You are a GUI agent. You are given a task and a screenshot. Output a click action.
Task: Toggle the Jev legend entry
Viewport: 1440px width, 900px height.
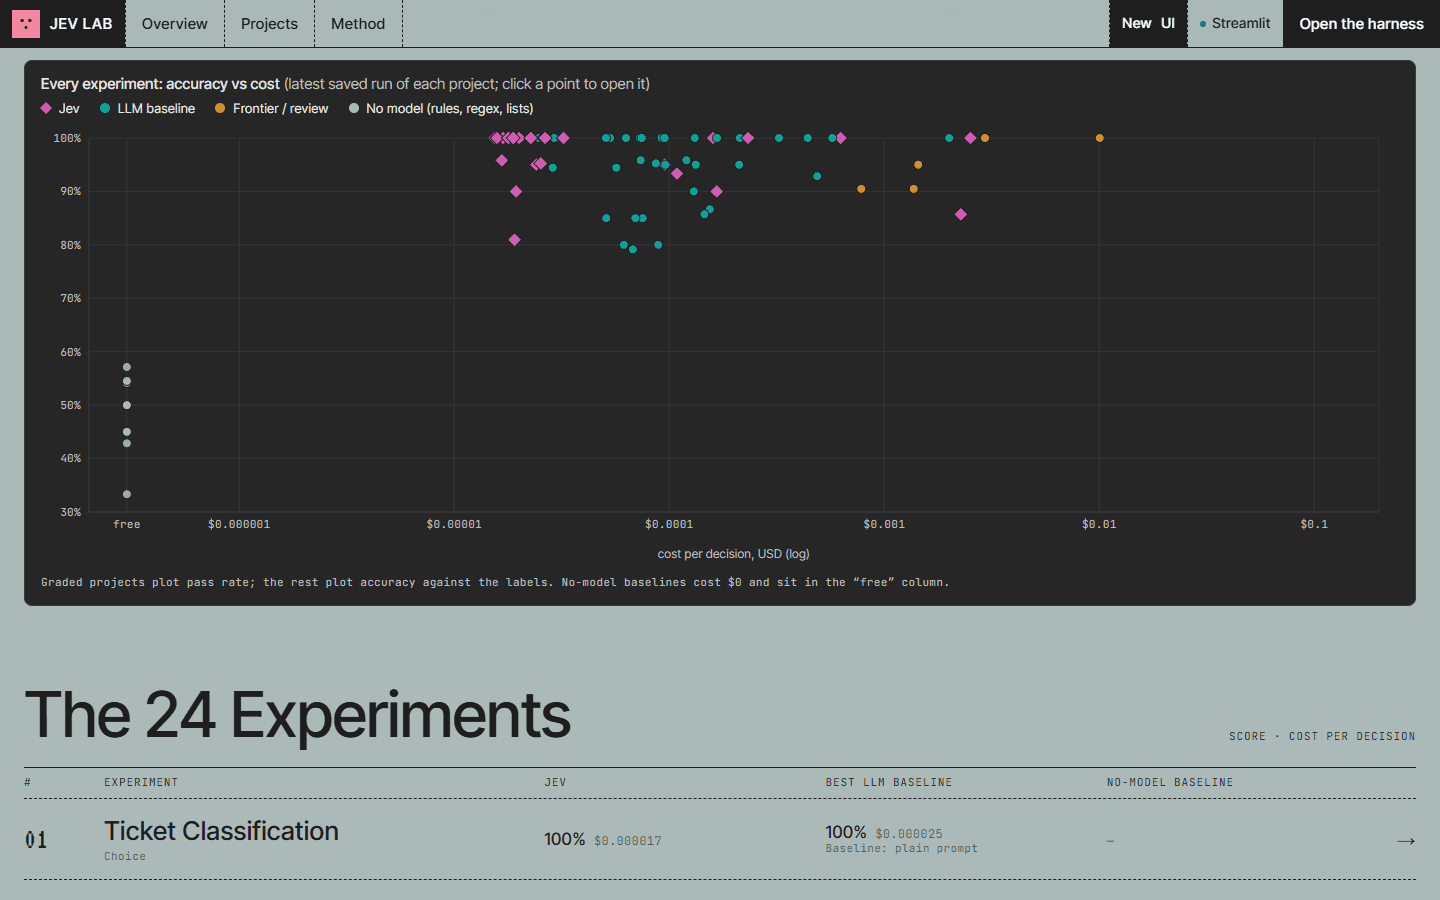(x=60, y=108)
